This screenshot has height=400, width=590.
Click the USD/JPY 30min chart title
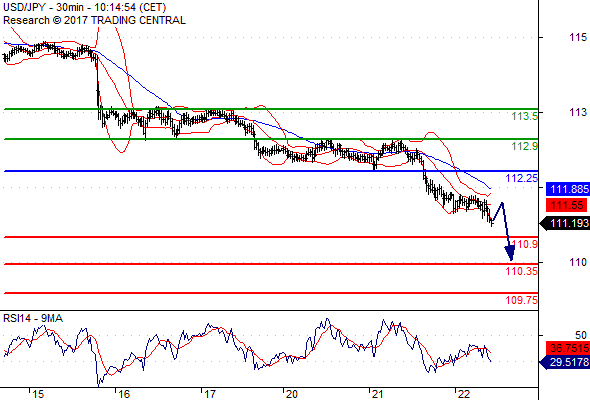tap(84, 8)
